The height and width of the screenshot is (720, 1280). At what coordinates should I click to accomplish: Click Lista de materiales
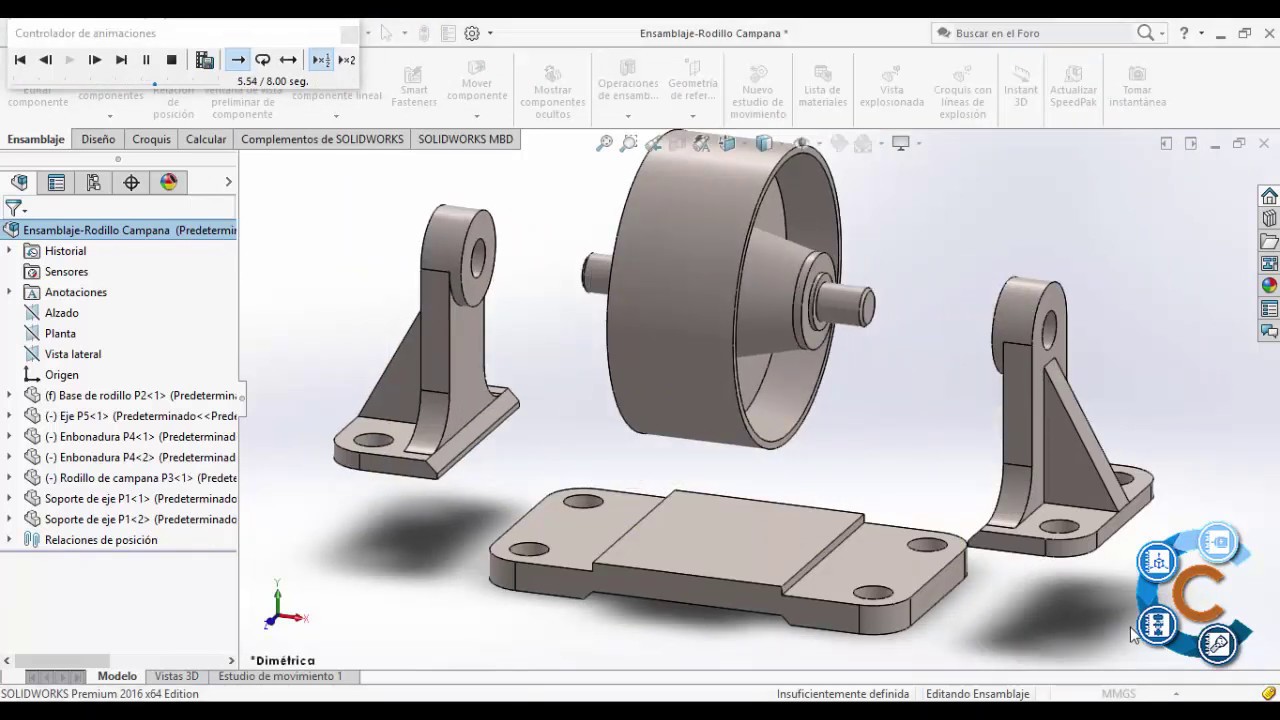(823, 87)
